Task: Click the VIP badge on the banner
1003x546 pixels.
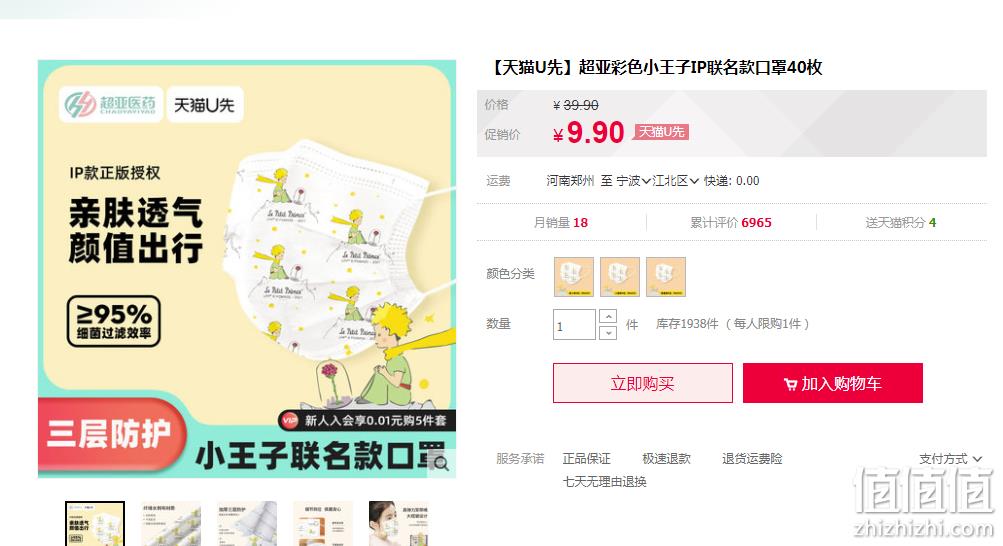Action: click(290, 420)
